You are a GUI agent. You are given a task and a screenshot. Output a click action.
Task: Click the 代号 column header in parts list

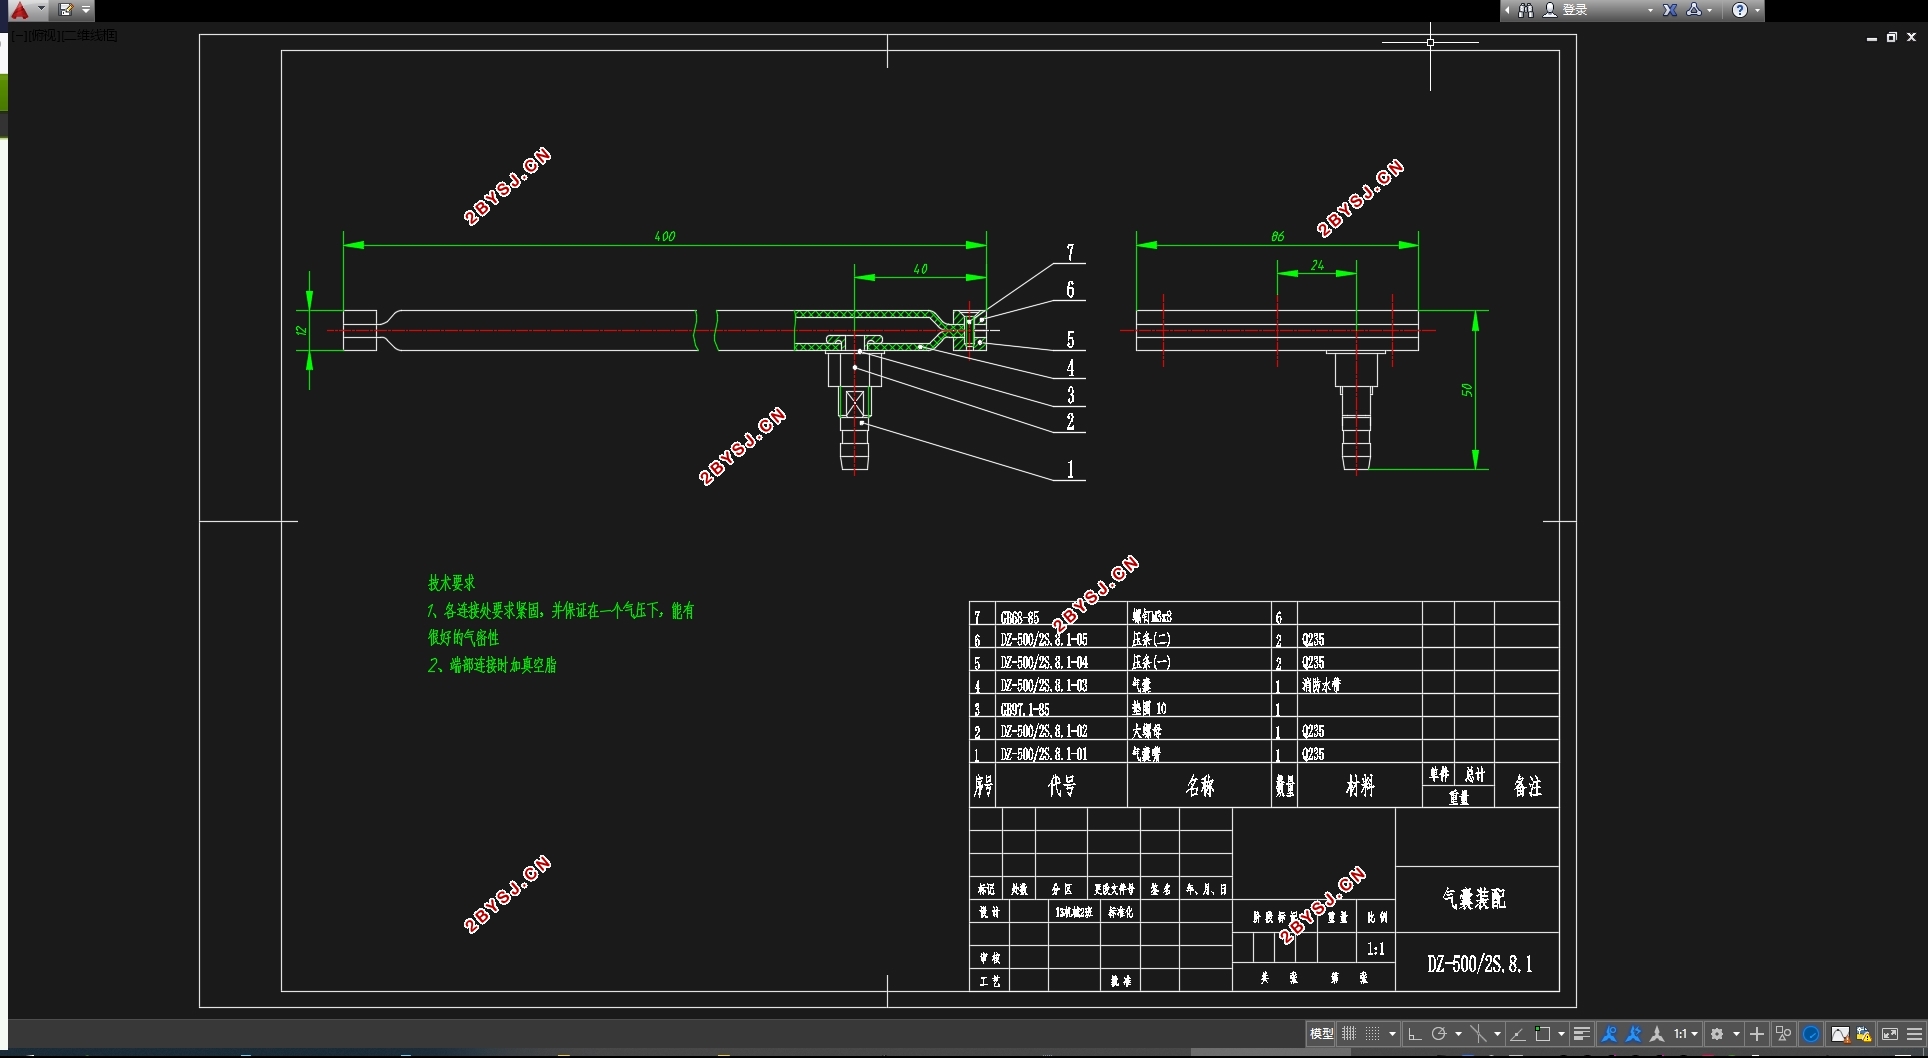[1062, 786]
